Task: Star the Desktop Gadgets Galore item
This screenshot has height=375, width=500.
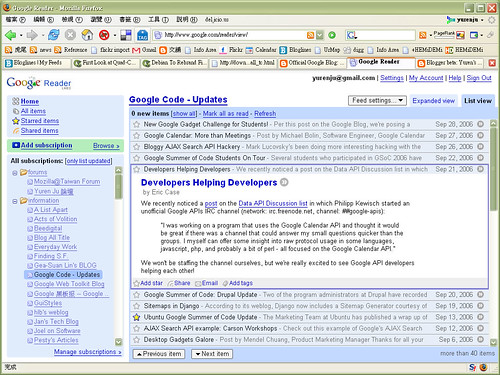Action: (x=136, y=340)
